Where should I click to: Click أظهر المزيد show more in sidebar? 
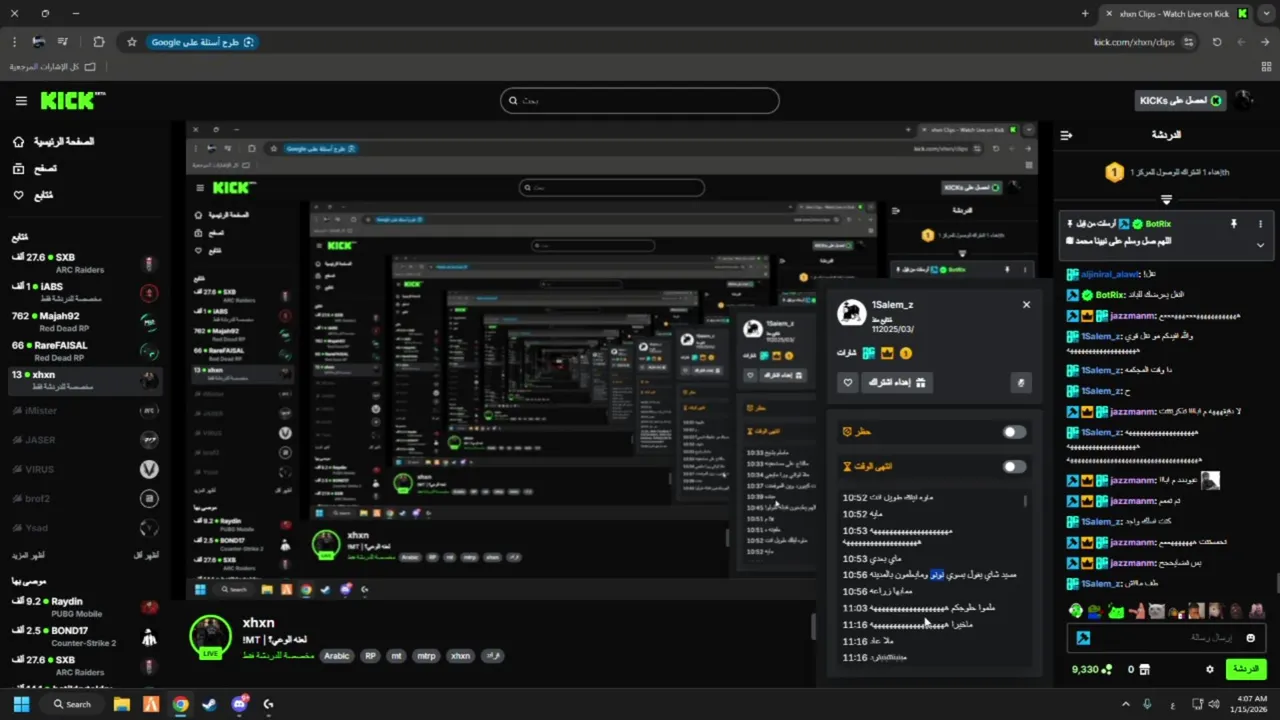coord(28,555)
